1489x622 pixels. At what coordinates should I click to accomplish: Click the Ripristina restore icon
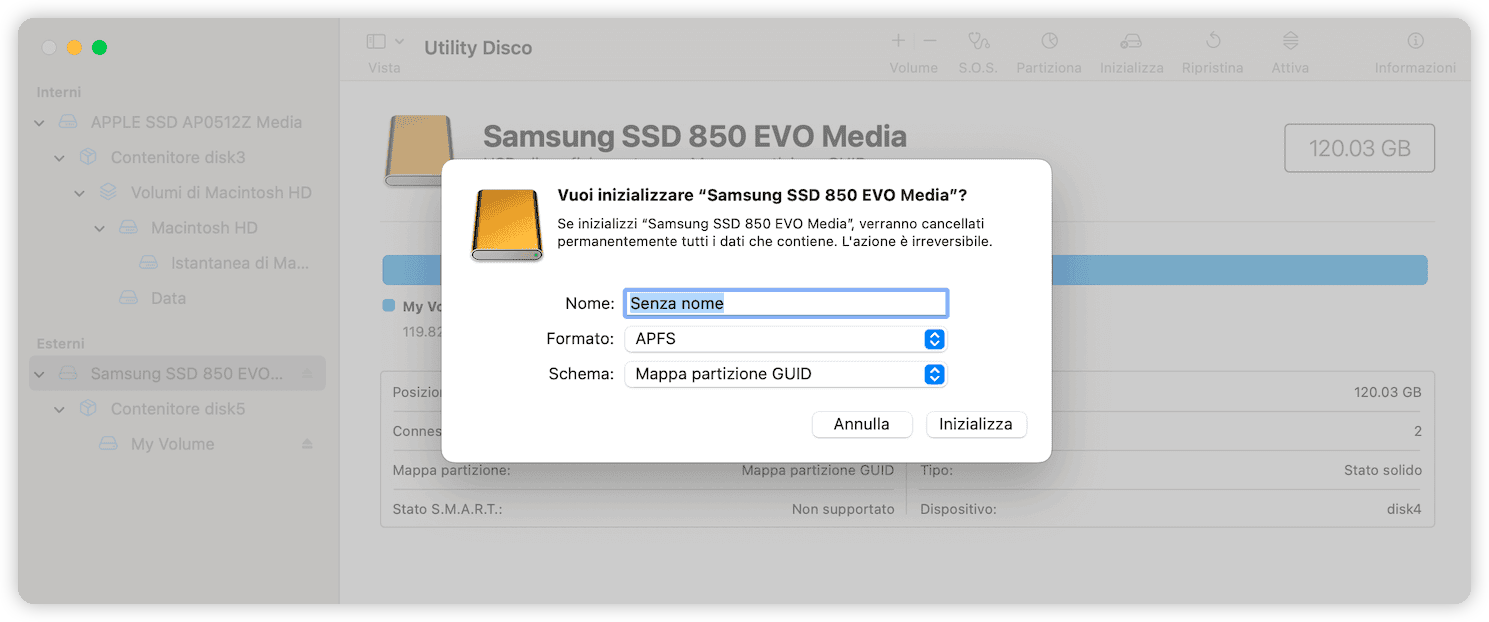pyautogui.click(x=1213, y=41)
